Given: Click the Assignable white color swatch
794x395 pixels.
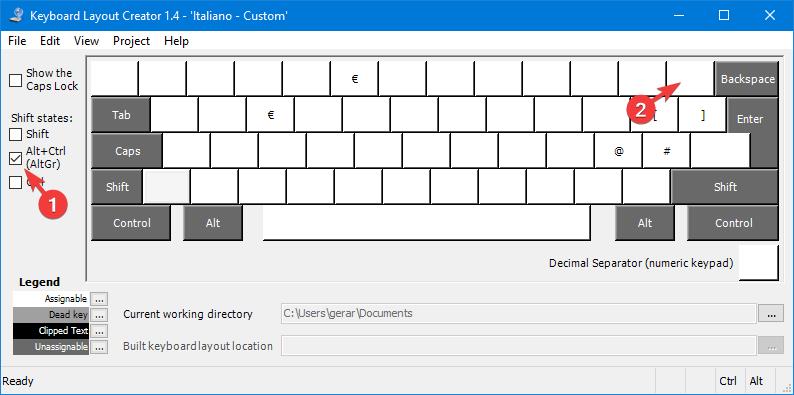Looking at the screenshot, I should 51,299.
